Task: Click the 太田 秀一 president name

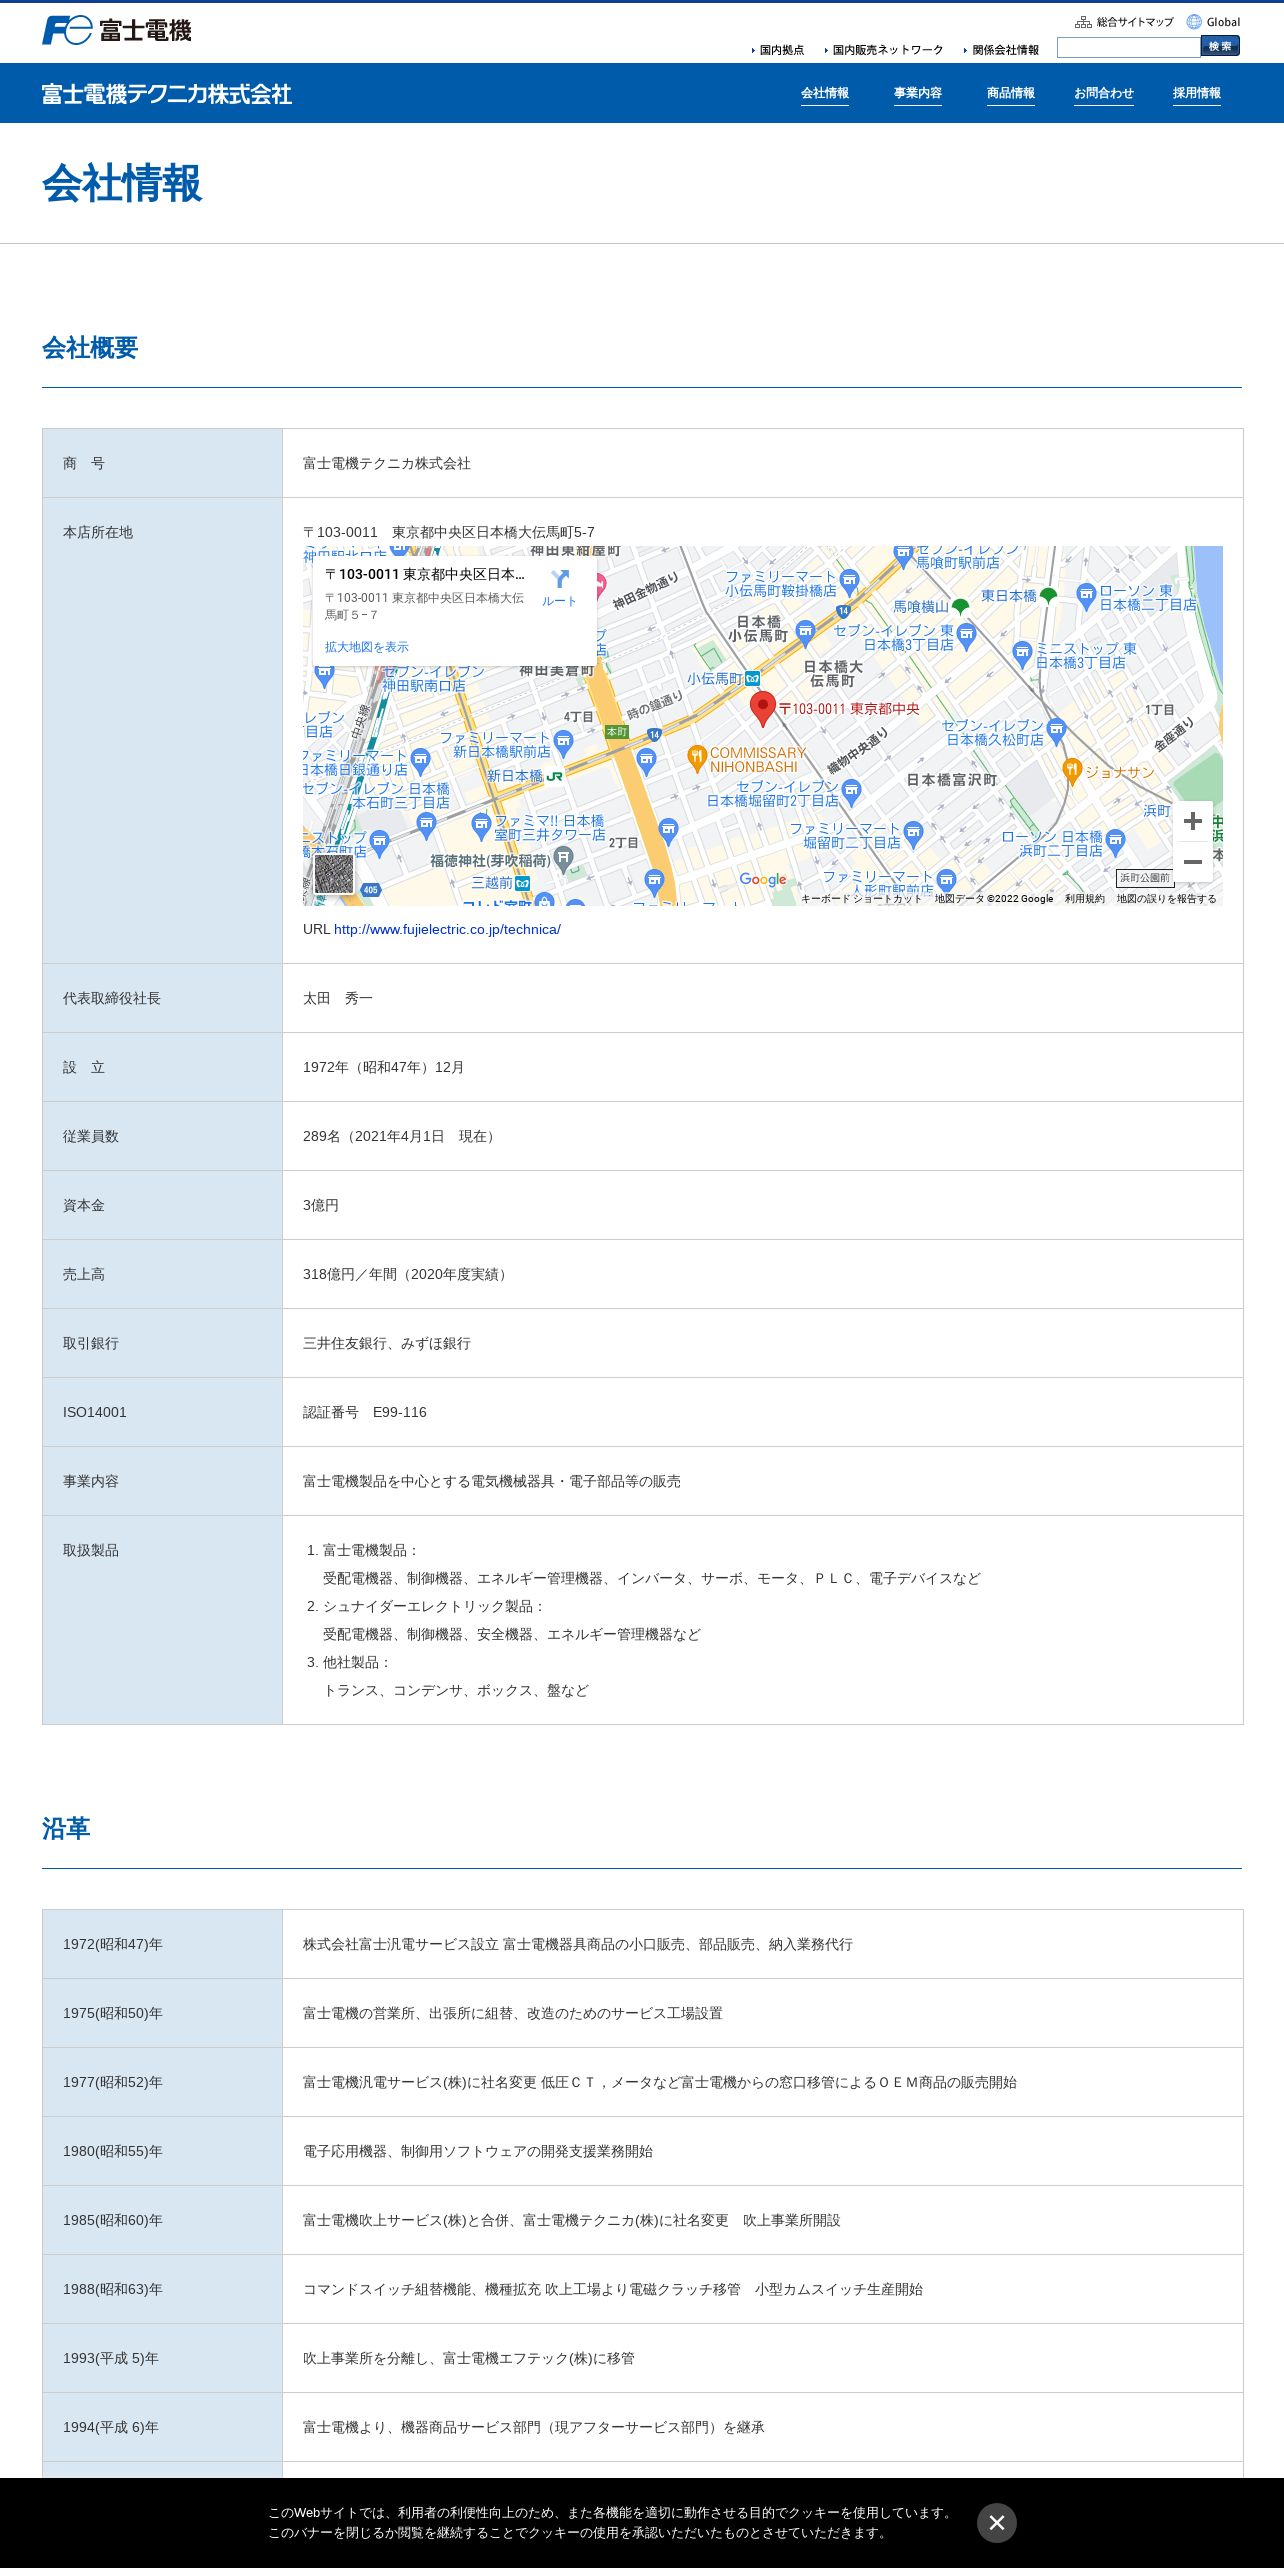Action: [338, 999]
